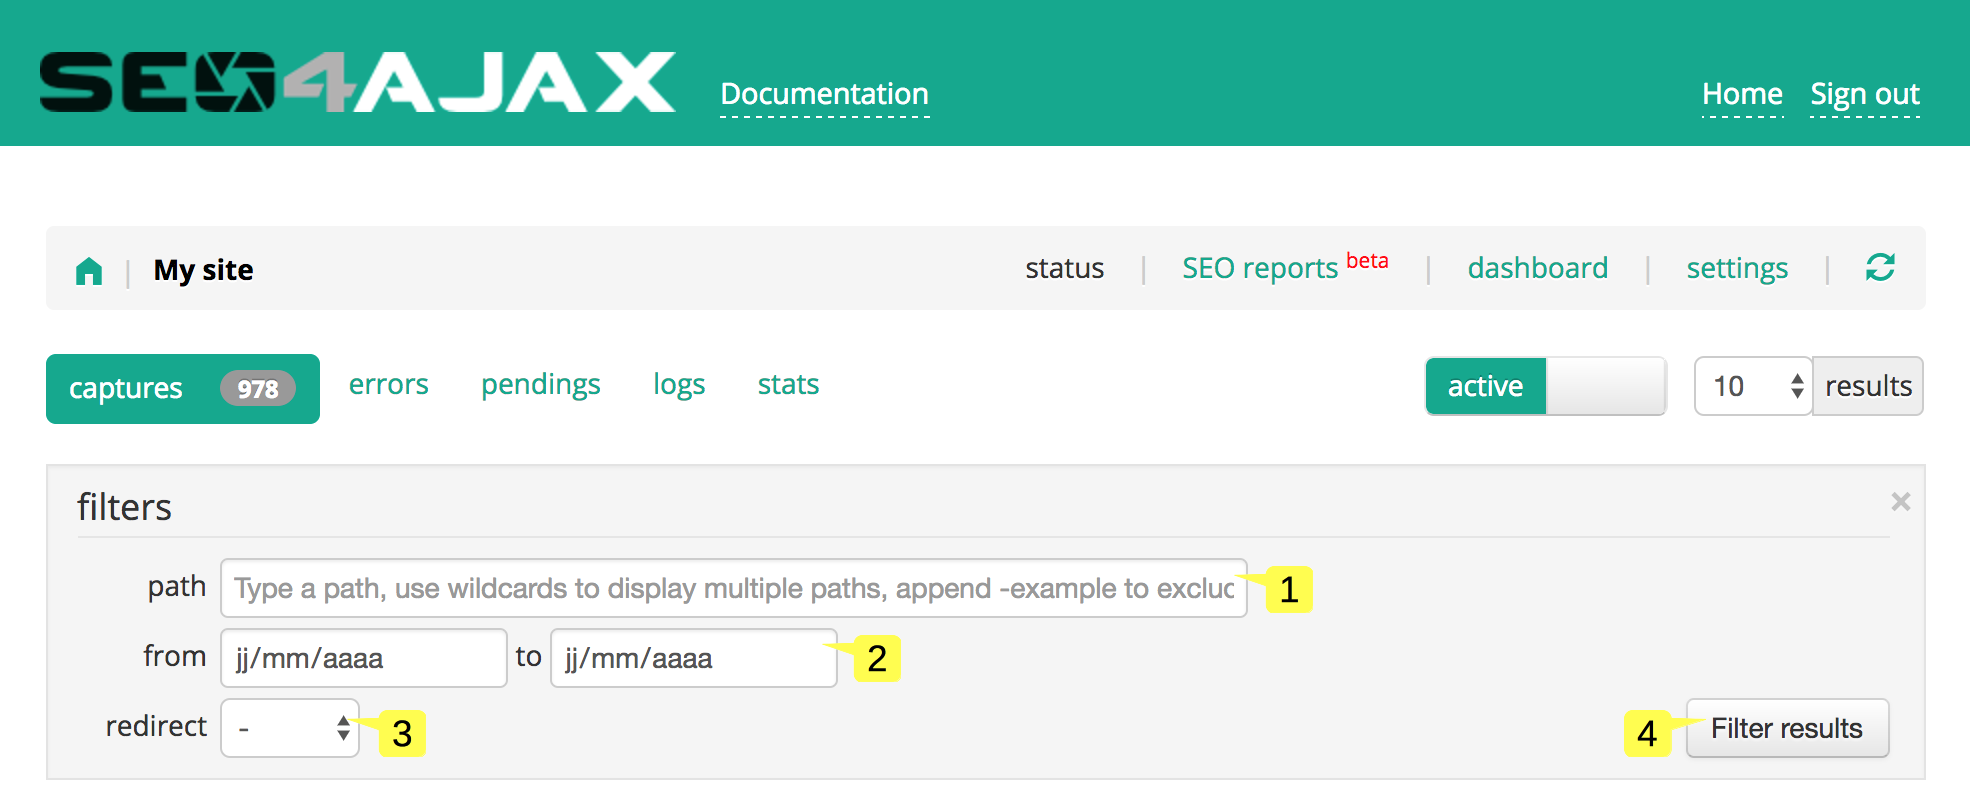Open the redirect dropdown
1970x796 pixels.
click(290, 728)
